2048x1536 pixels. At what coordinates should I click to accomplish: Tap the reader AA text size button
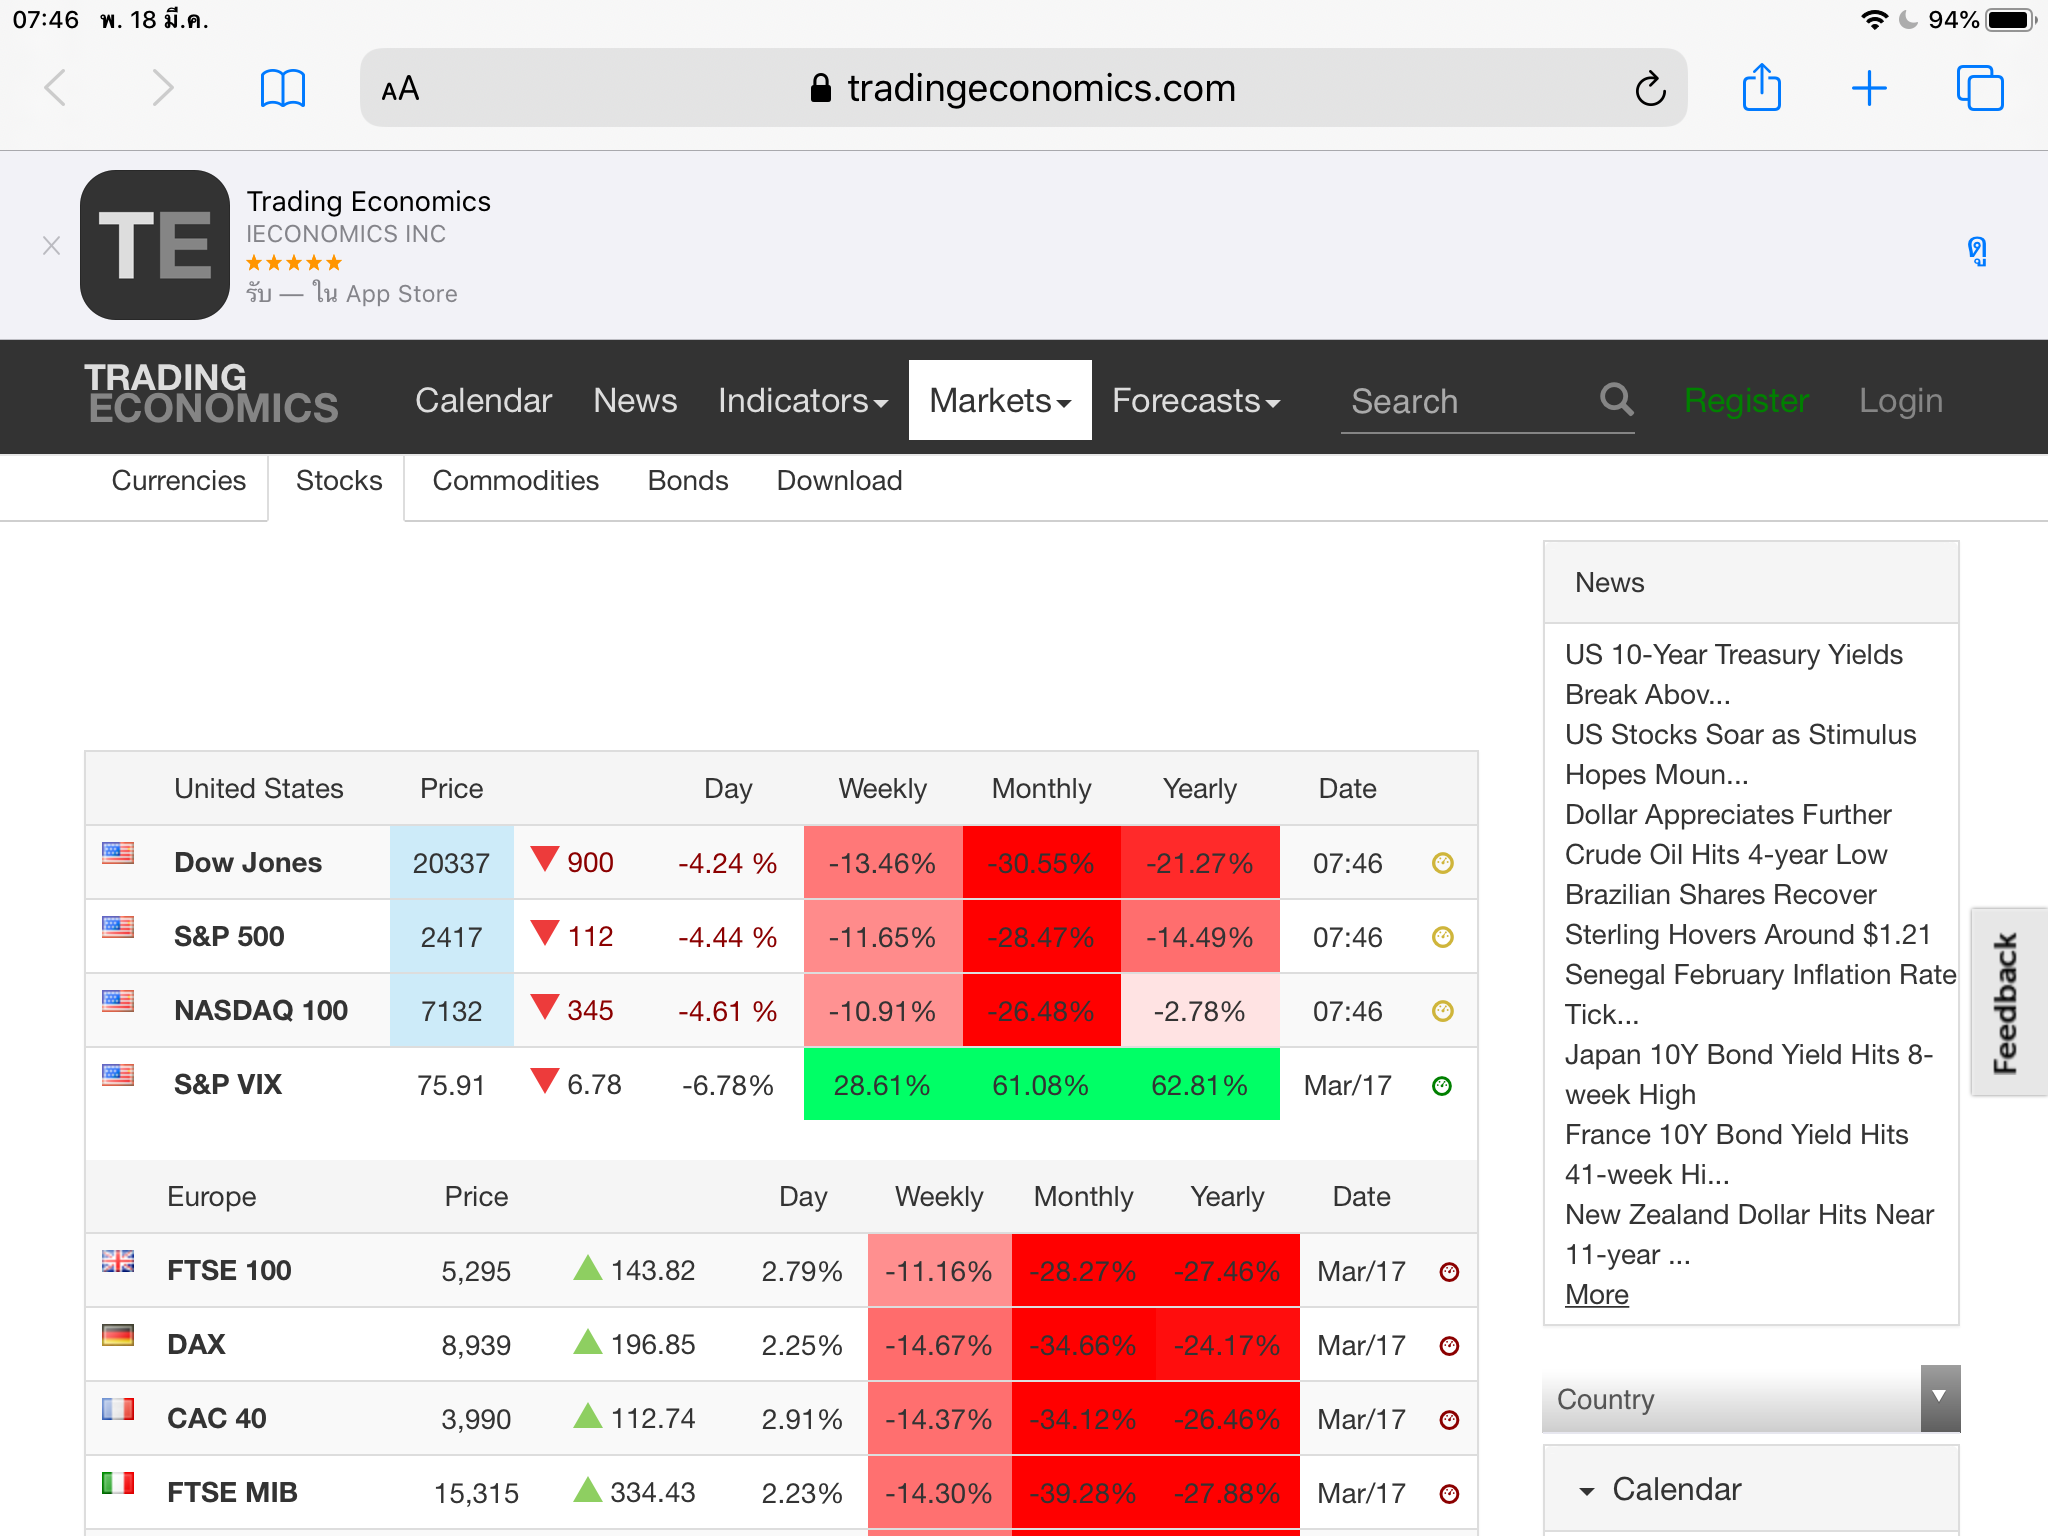click(400, 89)
